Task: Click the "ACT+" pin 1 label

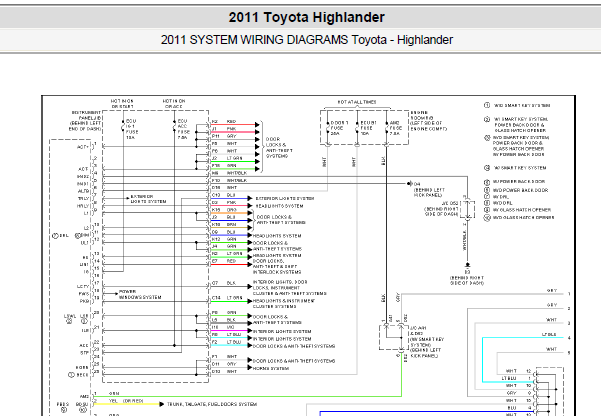Action: (x=83, y=147)
